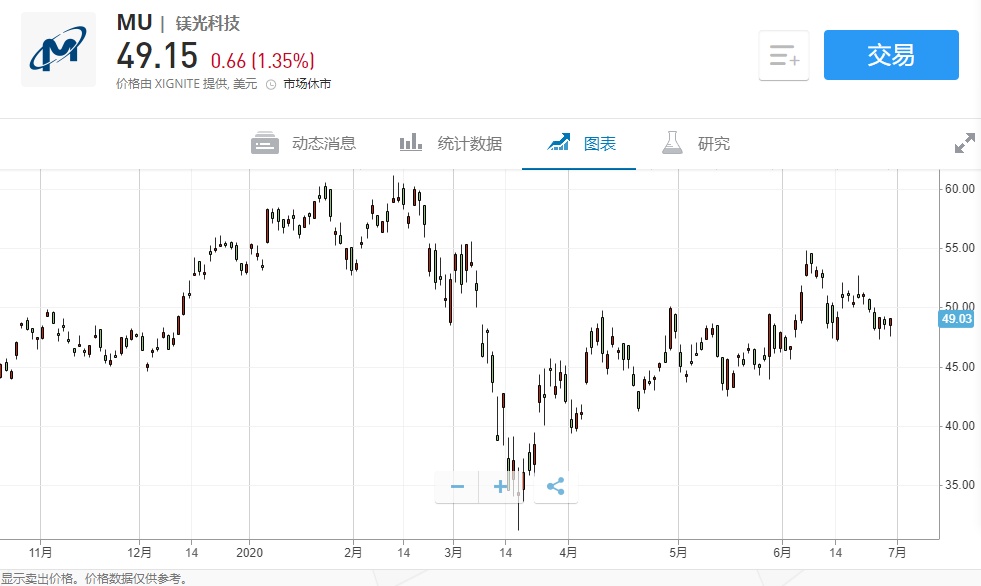The image size is (981, 586).
Task: Select the 图表 chart tab
Action: click(582, 144)
